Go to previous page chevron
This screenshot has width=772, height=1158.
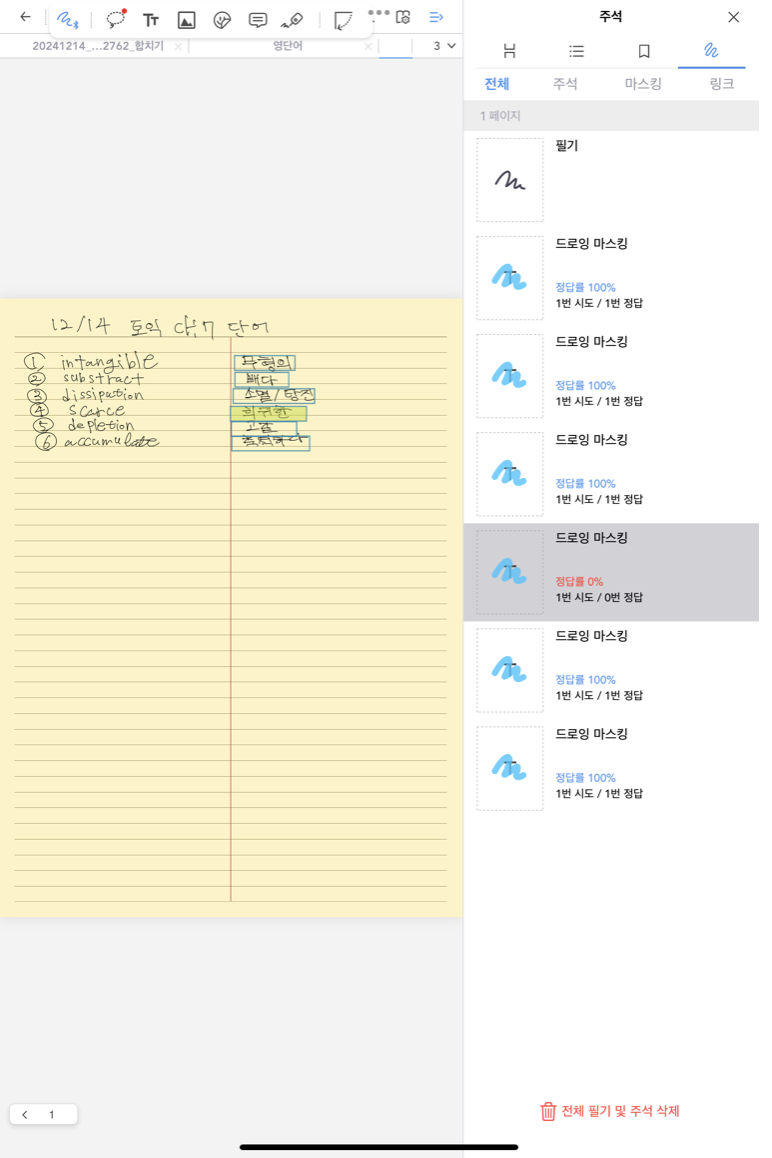click(25, 1114)
